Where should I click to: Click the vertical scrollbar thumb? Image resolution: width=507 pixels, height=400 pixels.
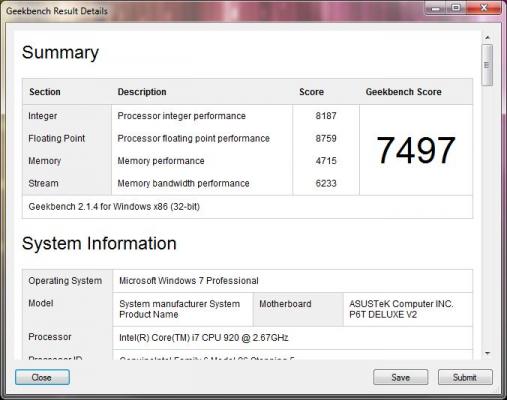pos(487,65)
